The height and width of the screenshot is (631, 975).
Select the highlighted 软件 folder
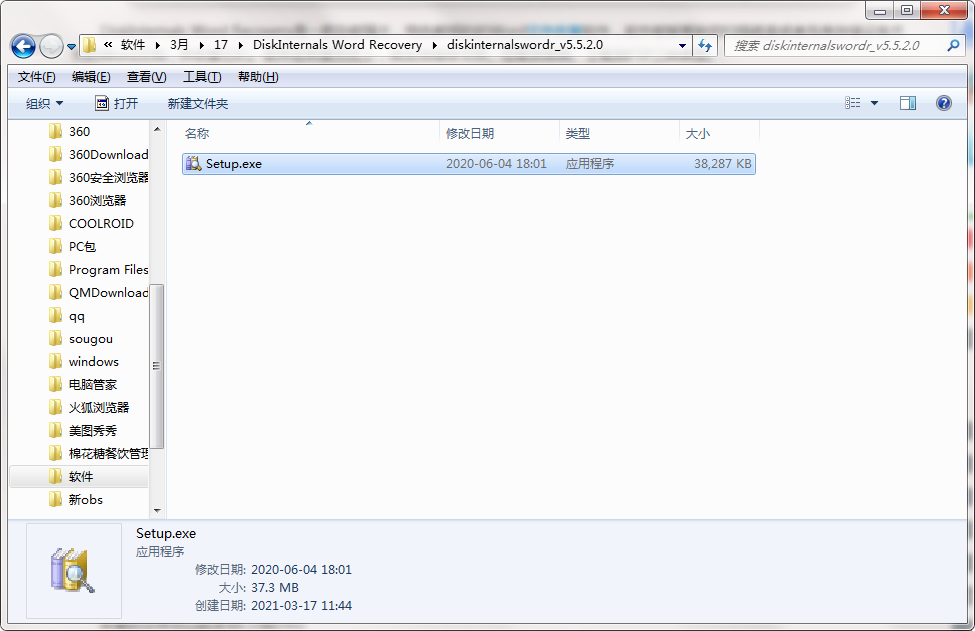(79, 476)
